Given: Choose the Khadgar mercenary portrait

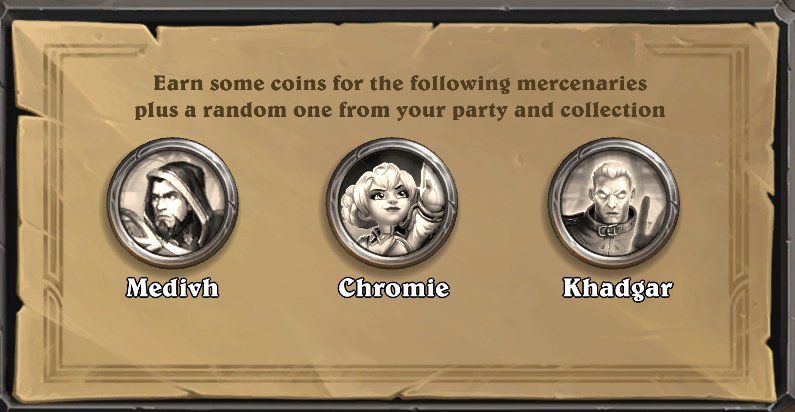Looking at the screenshot, I should pyautogui.click(x=614, y=203).
